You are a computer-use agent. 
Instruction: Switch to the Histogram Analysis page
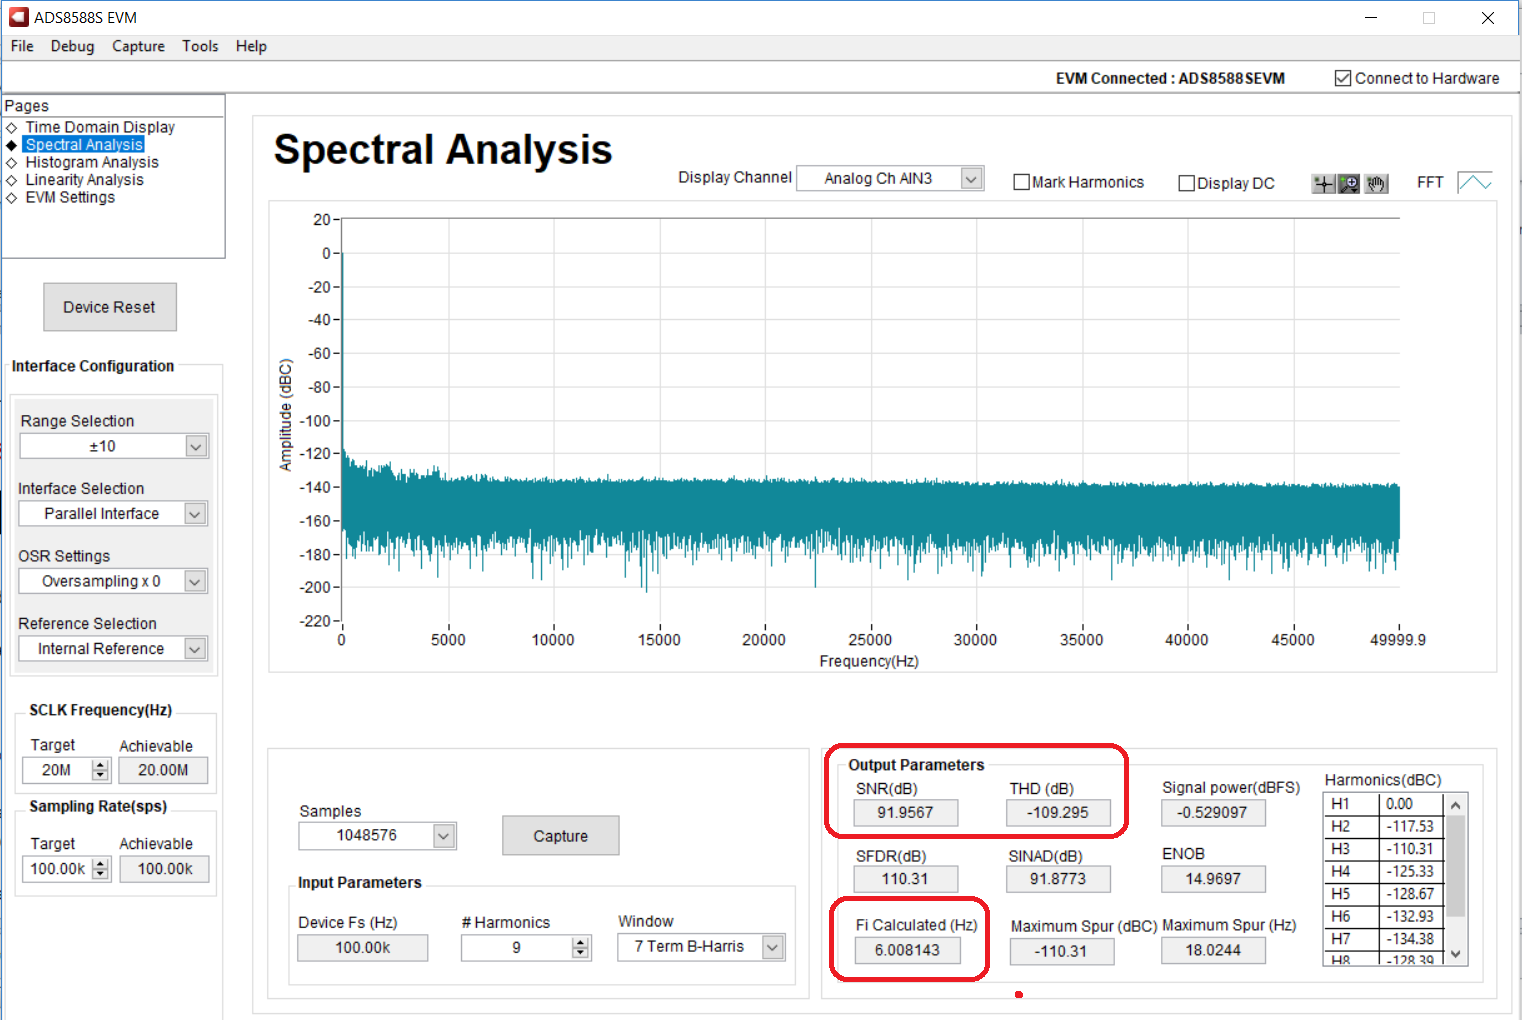92,162
